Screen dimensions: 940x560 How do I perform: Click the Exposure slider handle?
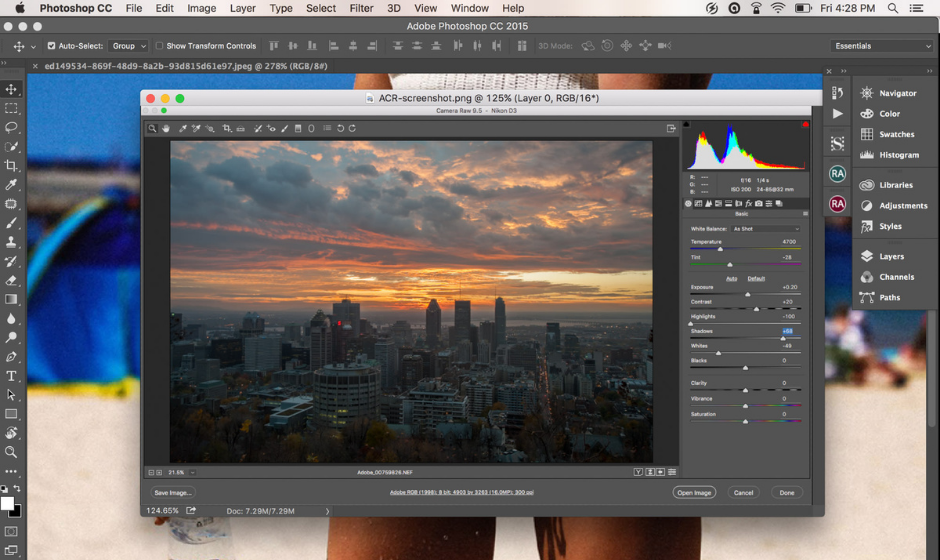pyautogui.click(x=748, y=294)
